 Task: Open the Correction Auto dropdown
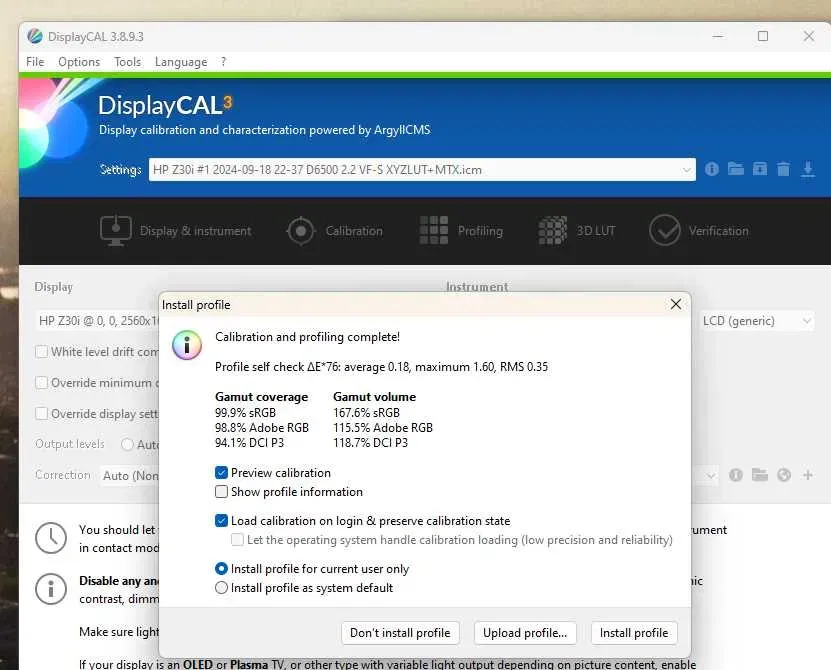[129, 475]
